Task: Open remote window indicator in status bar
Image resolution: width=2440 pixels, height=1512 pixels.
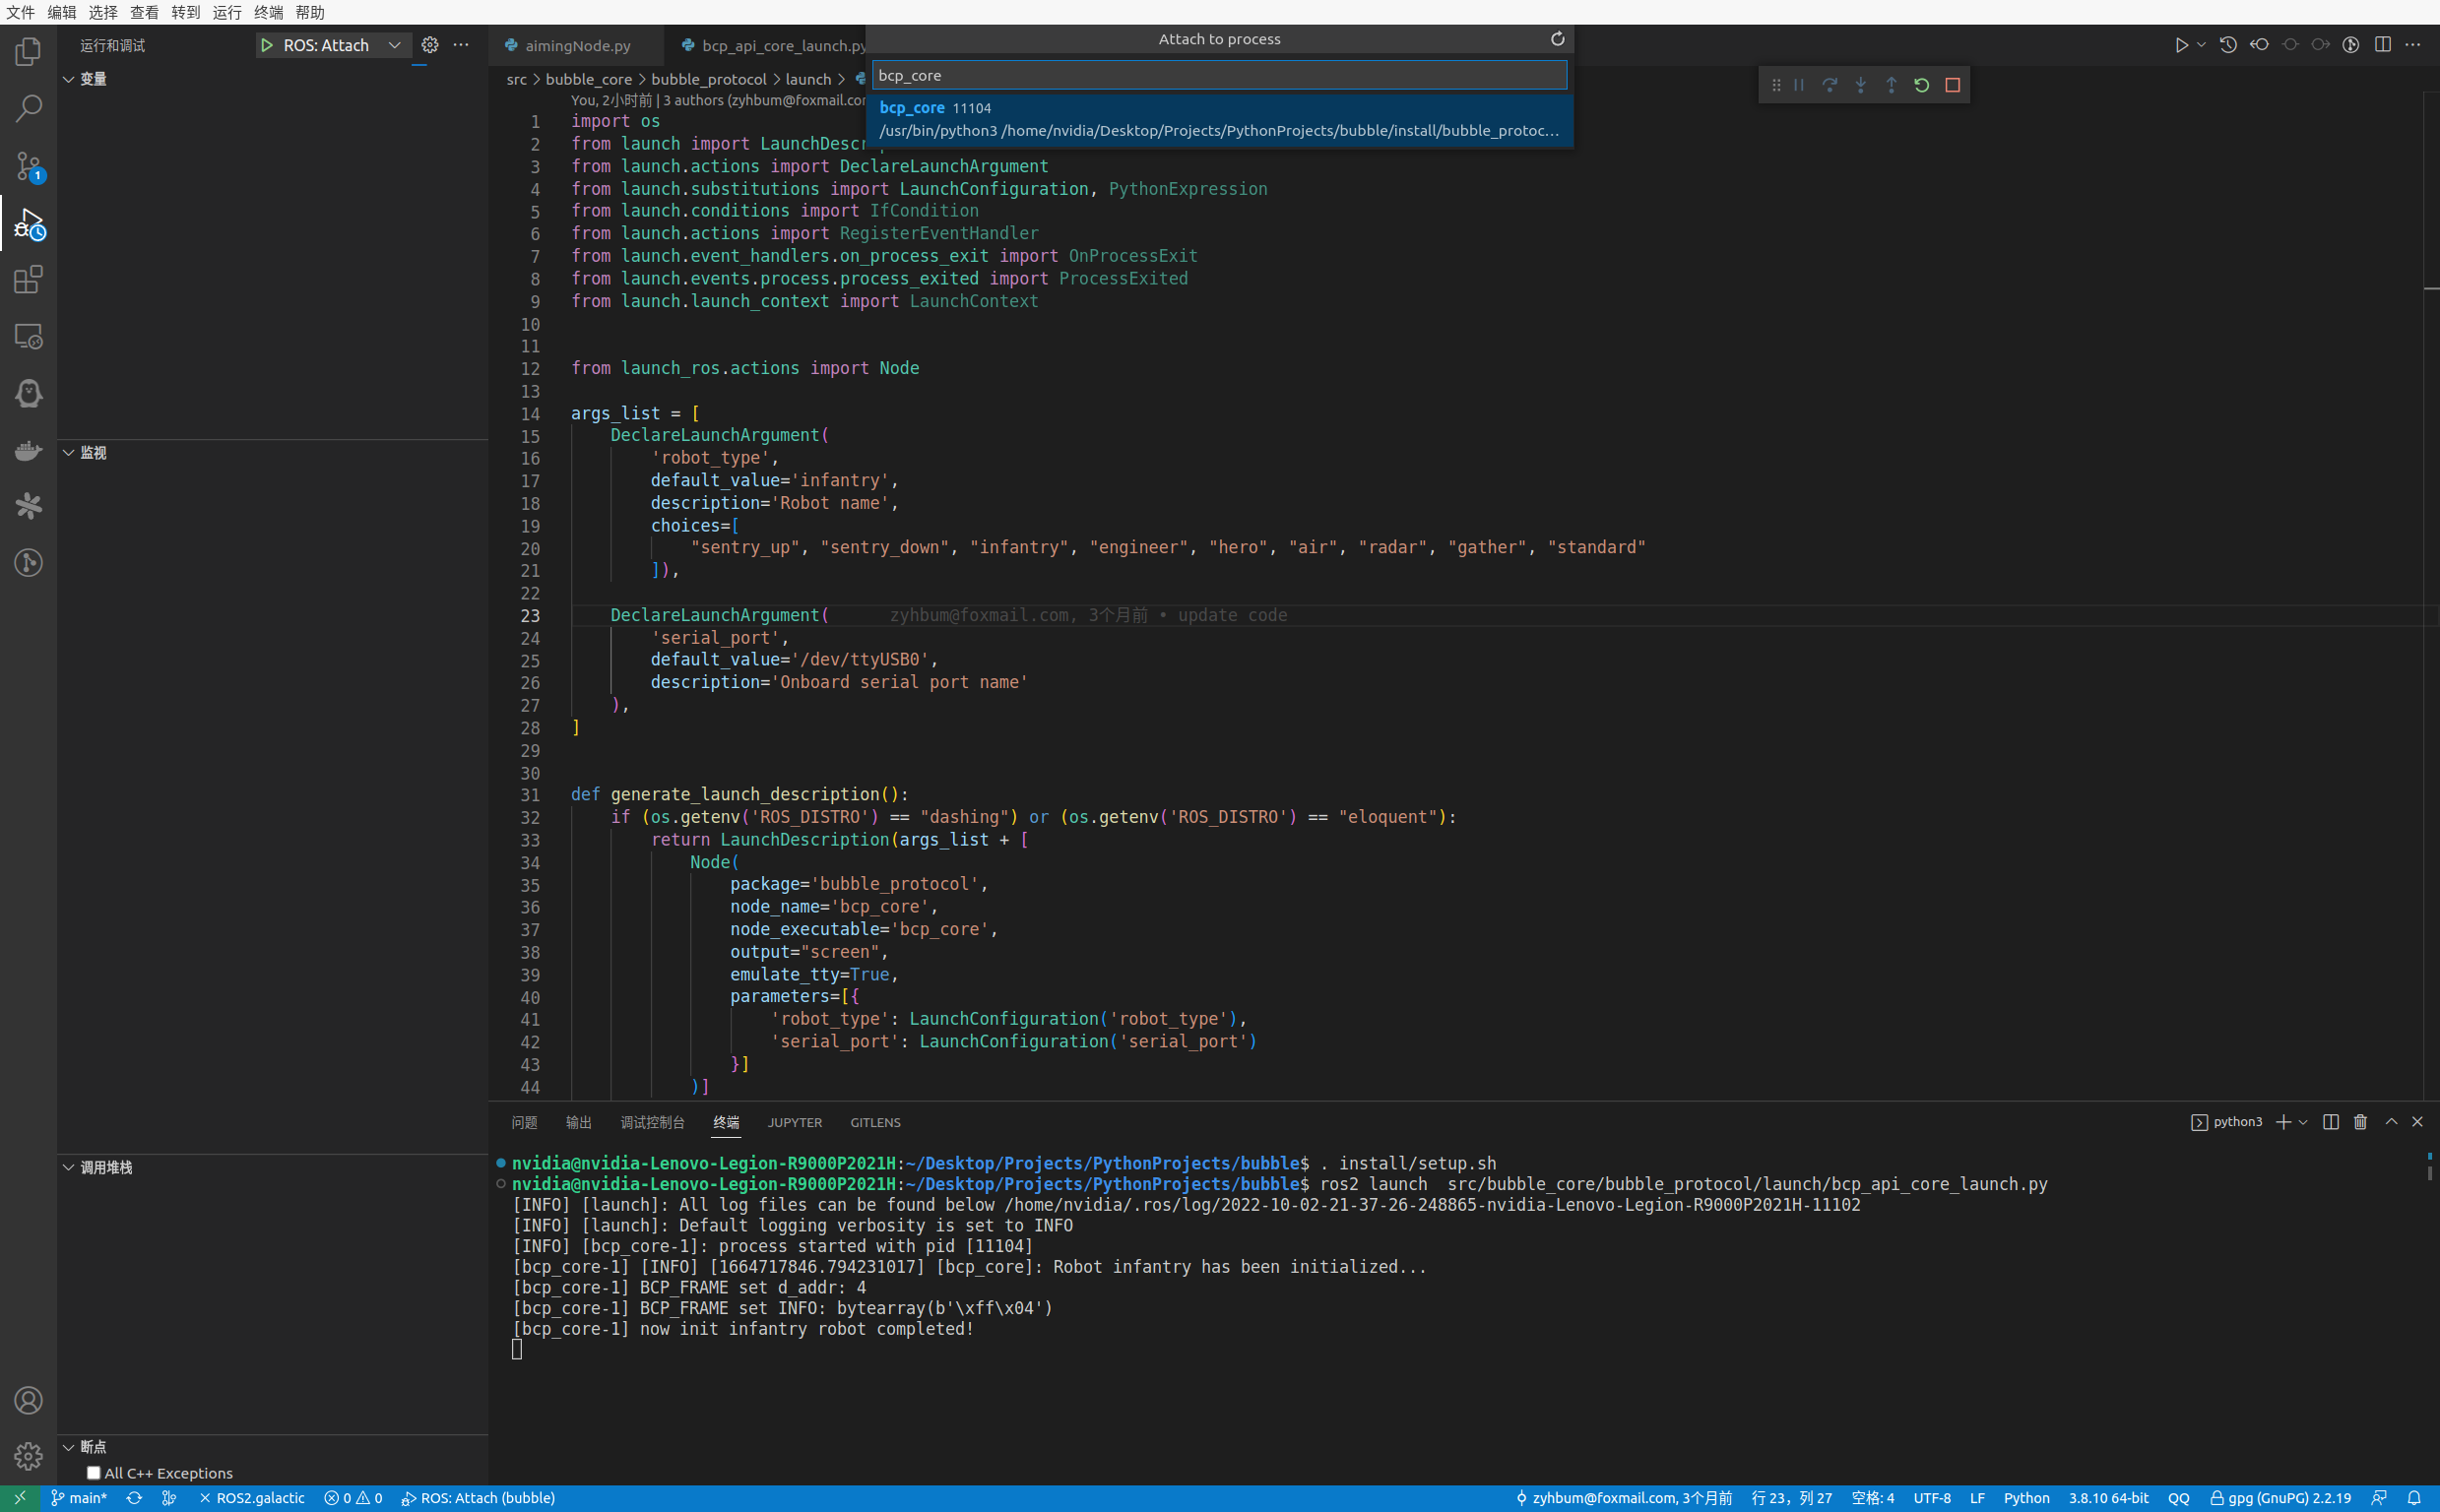Action: coord(19,1498)
